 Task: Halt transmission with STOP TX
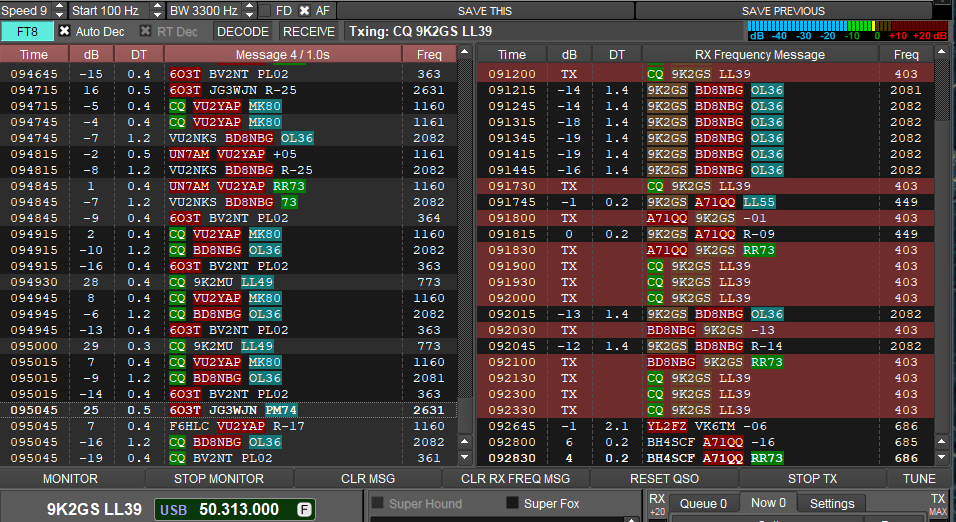812,479
